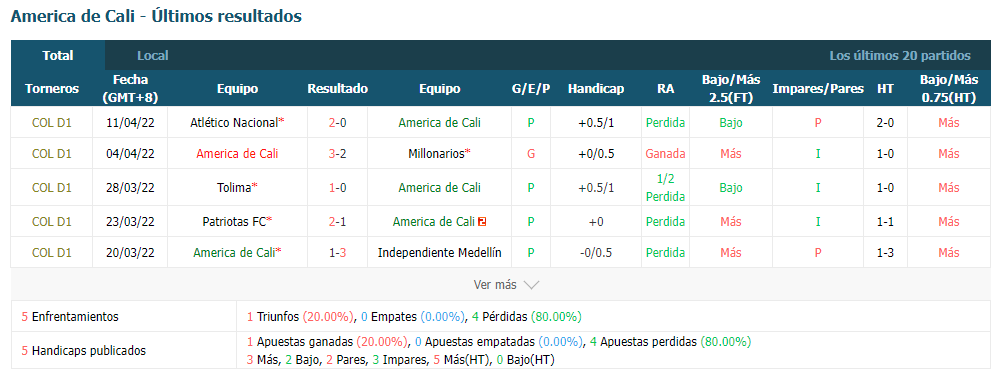
Task: Click the red card icon beside America de Cali
Action: click(483, 222)
